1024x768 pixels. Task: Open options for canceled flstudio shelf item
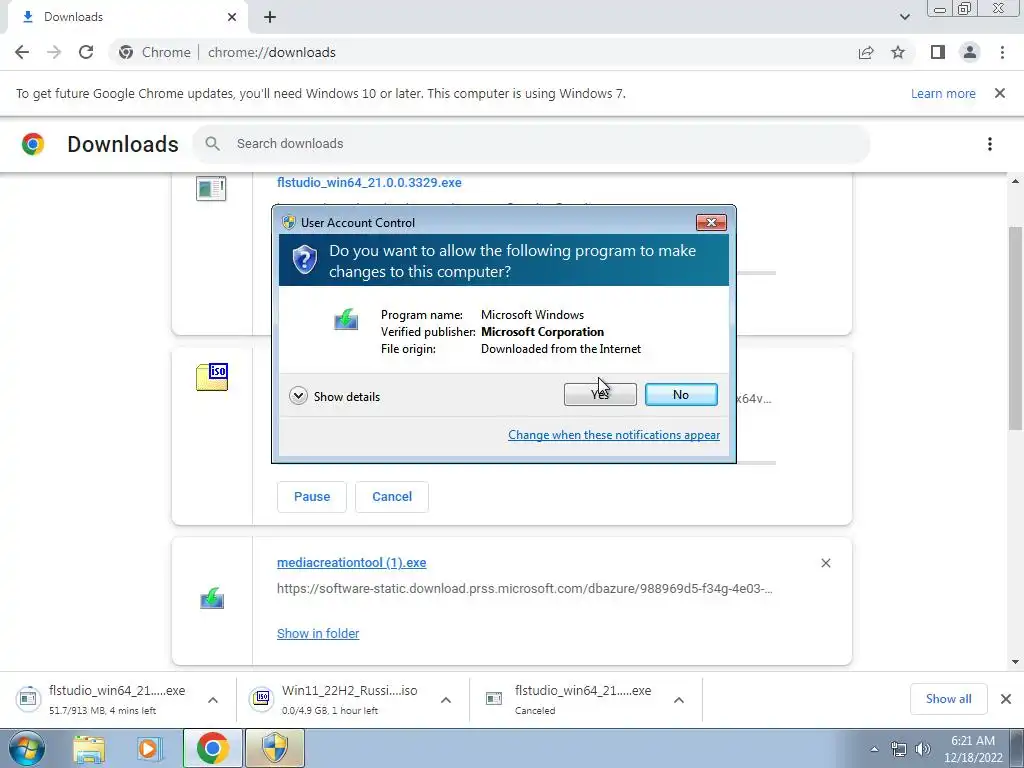(679, 700)
